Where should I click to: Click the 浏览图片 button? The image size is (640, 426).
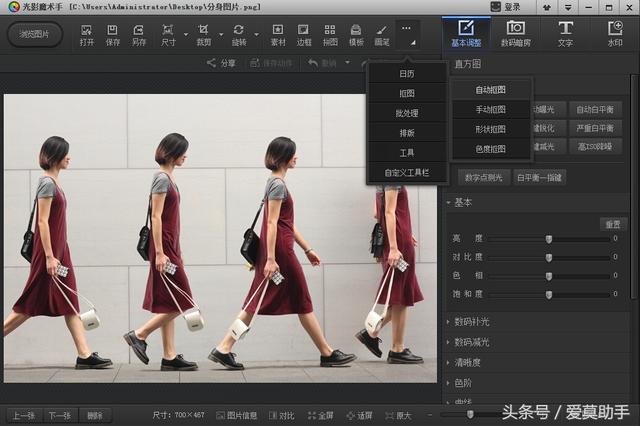(34, 34)
